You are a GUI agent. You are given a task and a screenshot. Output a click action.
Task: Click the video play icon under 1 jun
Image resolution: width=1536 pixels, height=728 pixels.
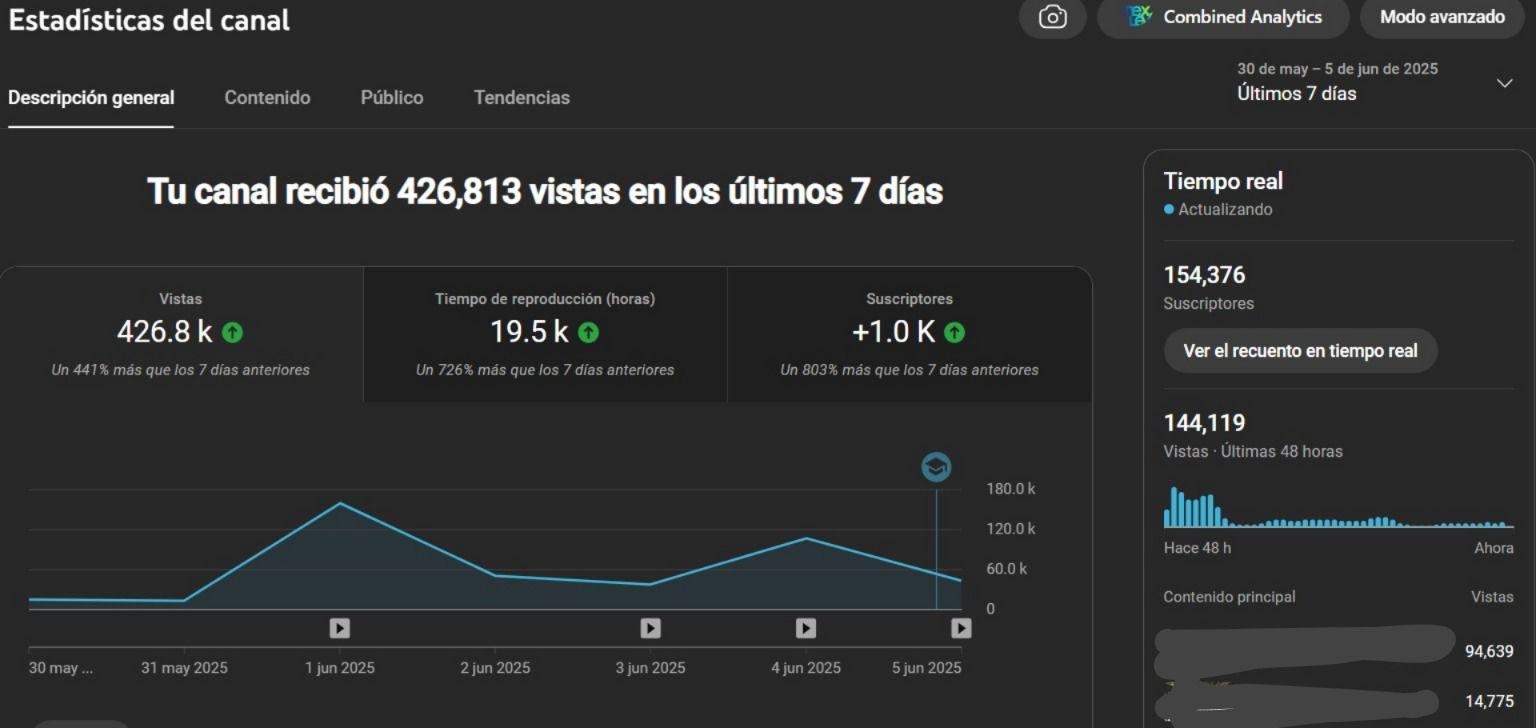click(340, 627)
